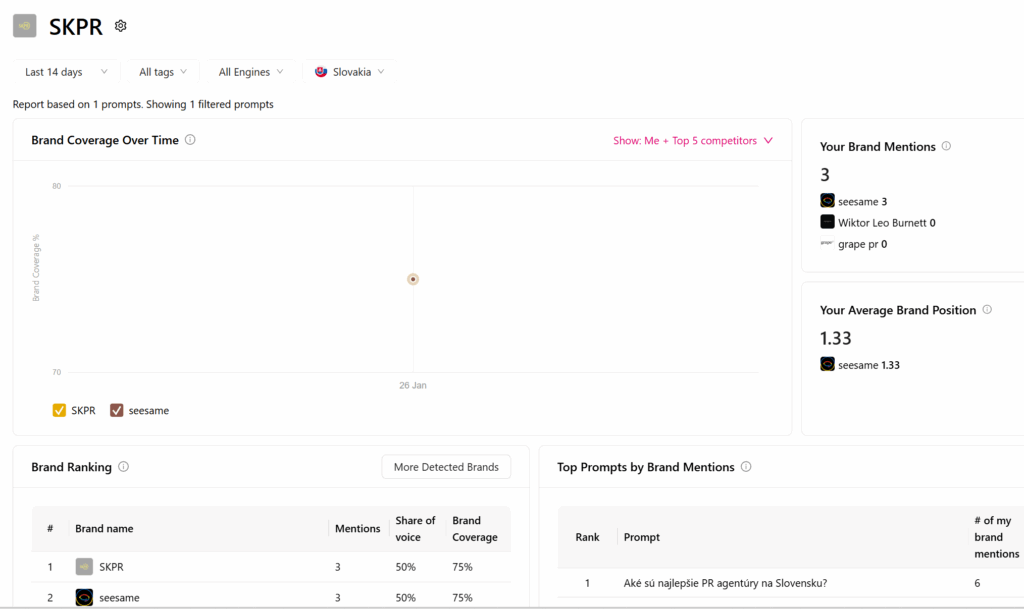
Task: Click the 26 Jan data point on chart
Action: point(413,279)
